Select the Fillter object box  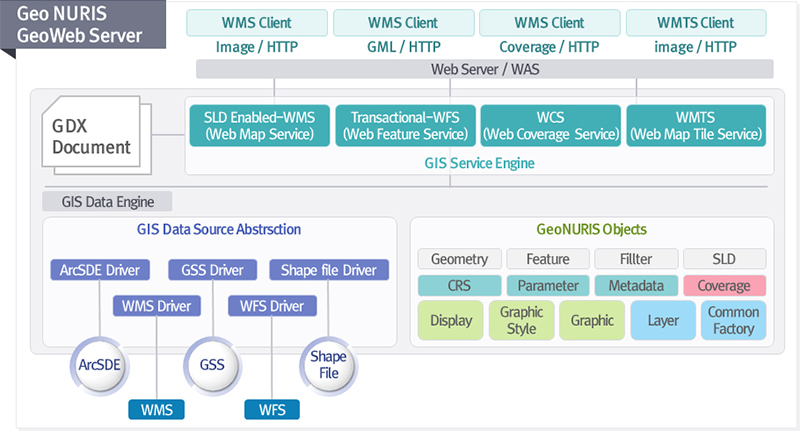tap(636, 259)
